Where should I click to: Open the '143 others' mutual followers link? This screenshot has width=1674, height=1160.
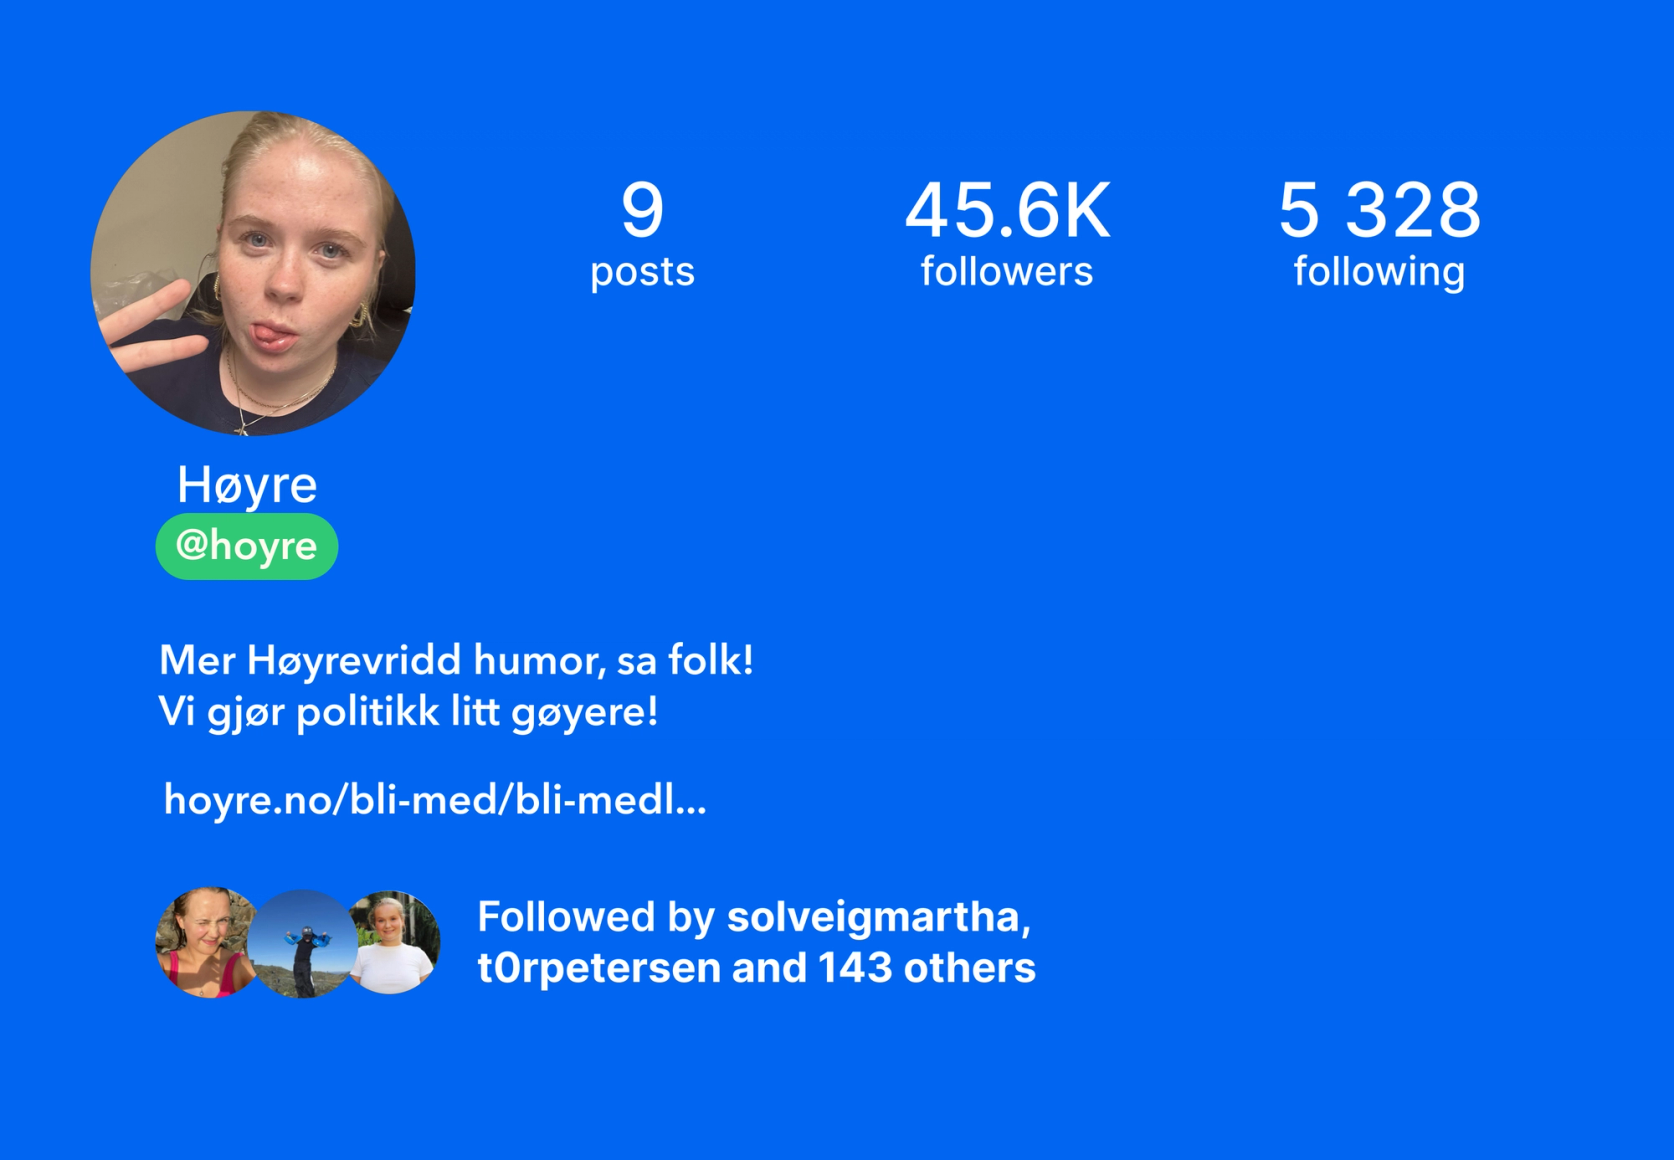926,968
